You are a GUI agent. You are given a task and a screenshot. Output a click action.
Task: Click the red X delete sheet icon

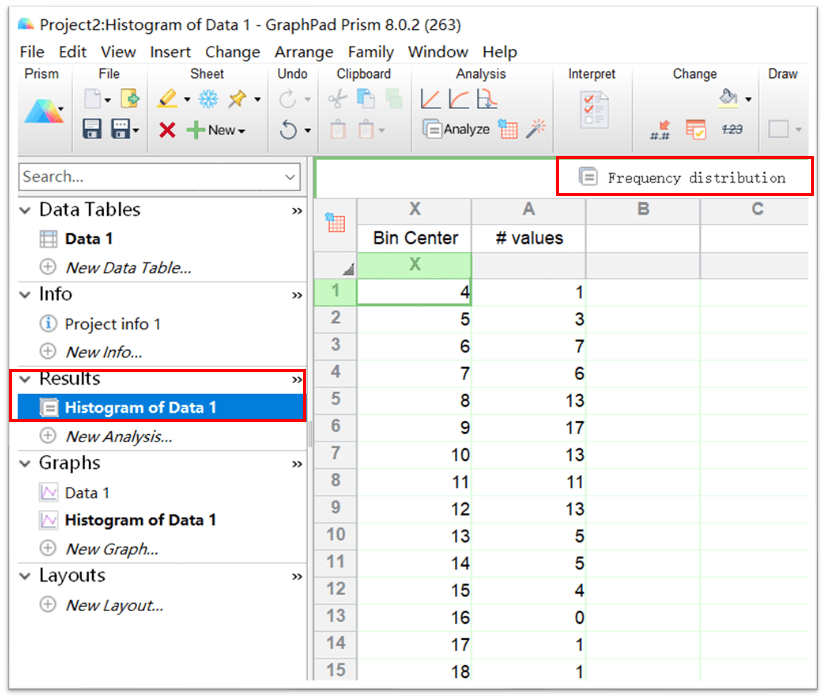pos(167,129)
